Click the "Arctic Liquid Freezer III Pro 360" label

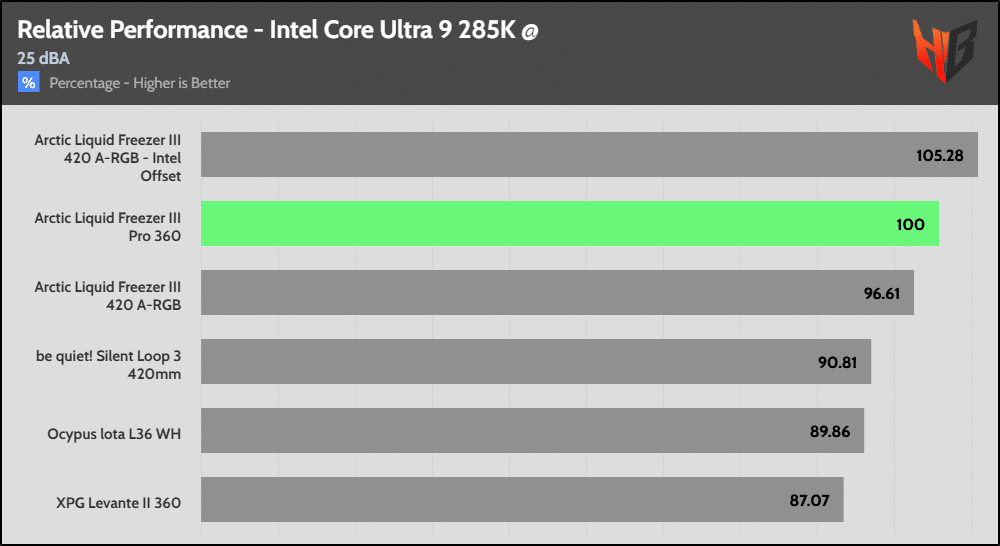pyautogui.click(x=107, y=225)
